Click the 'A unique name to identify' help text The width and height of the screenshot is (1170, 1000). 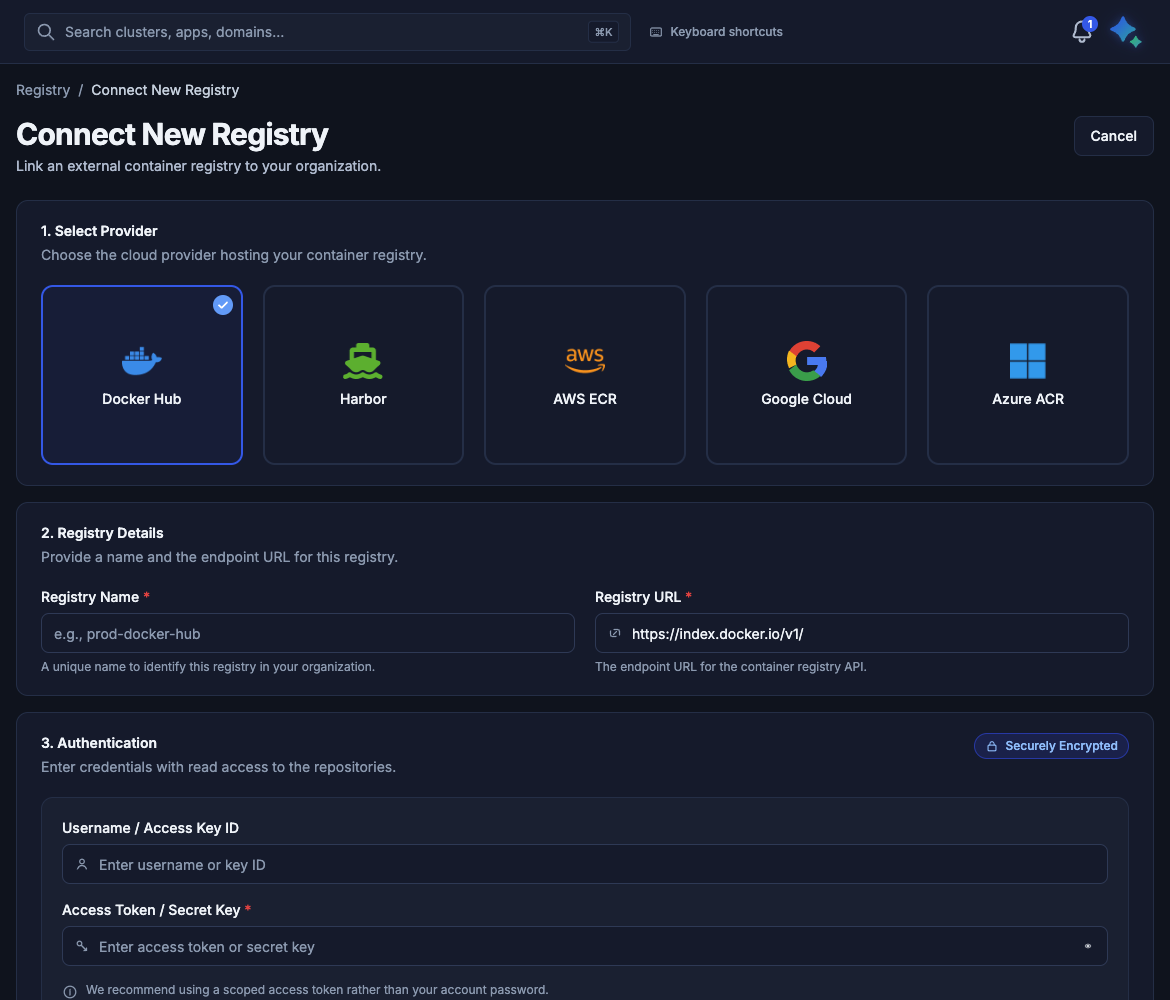point(208,667)
